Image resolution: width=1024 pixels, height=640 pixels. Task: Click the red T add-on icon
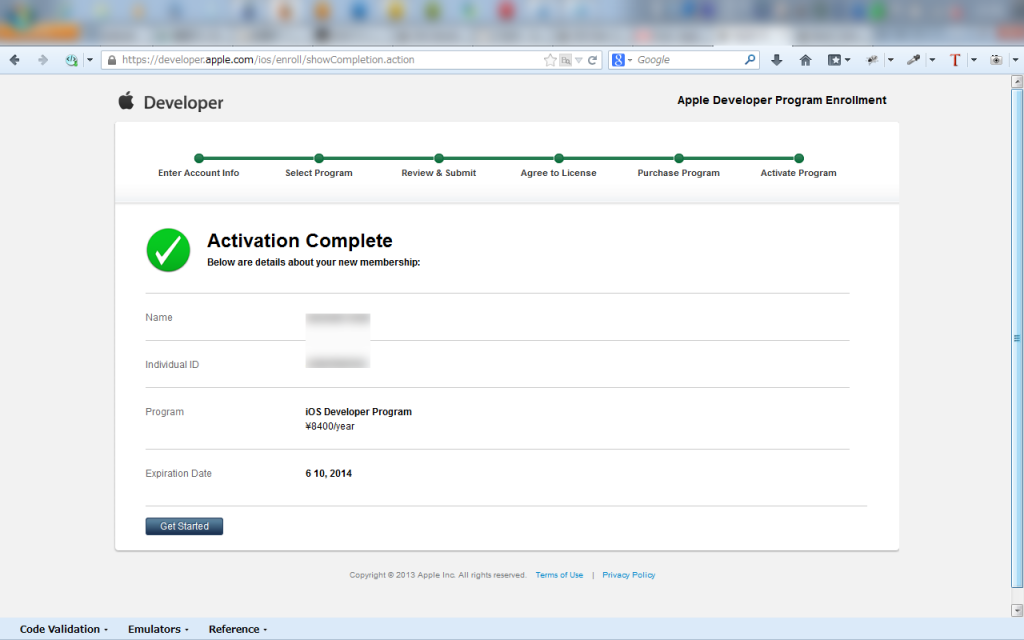(x=955, y=60)
